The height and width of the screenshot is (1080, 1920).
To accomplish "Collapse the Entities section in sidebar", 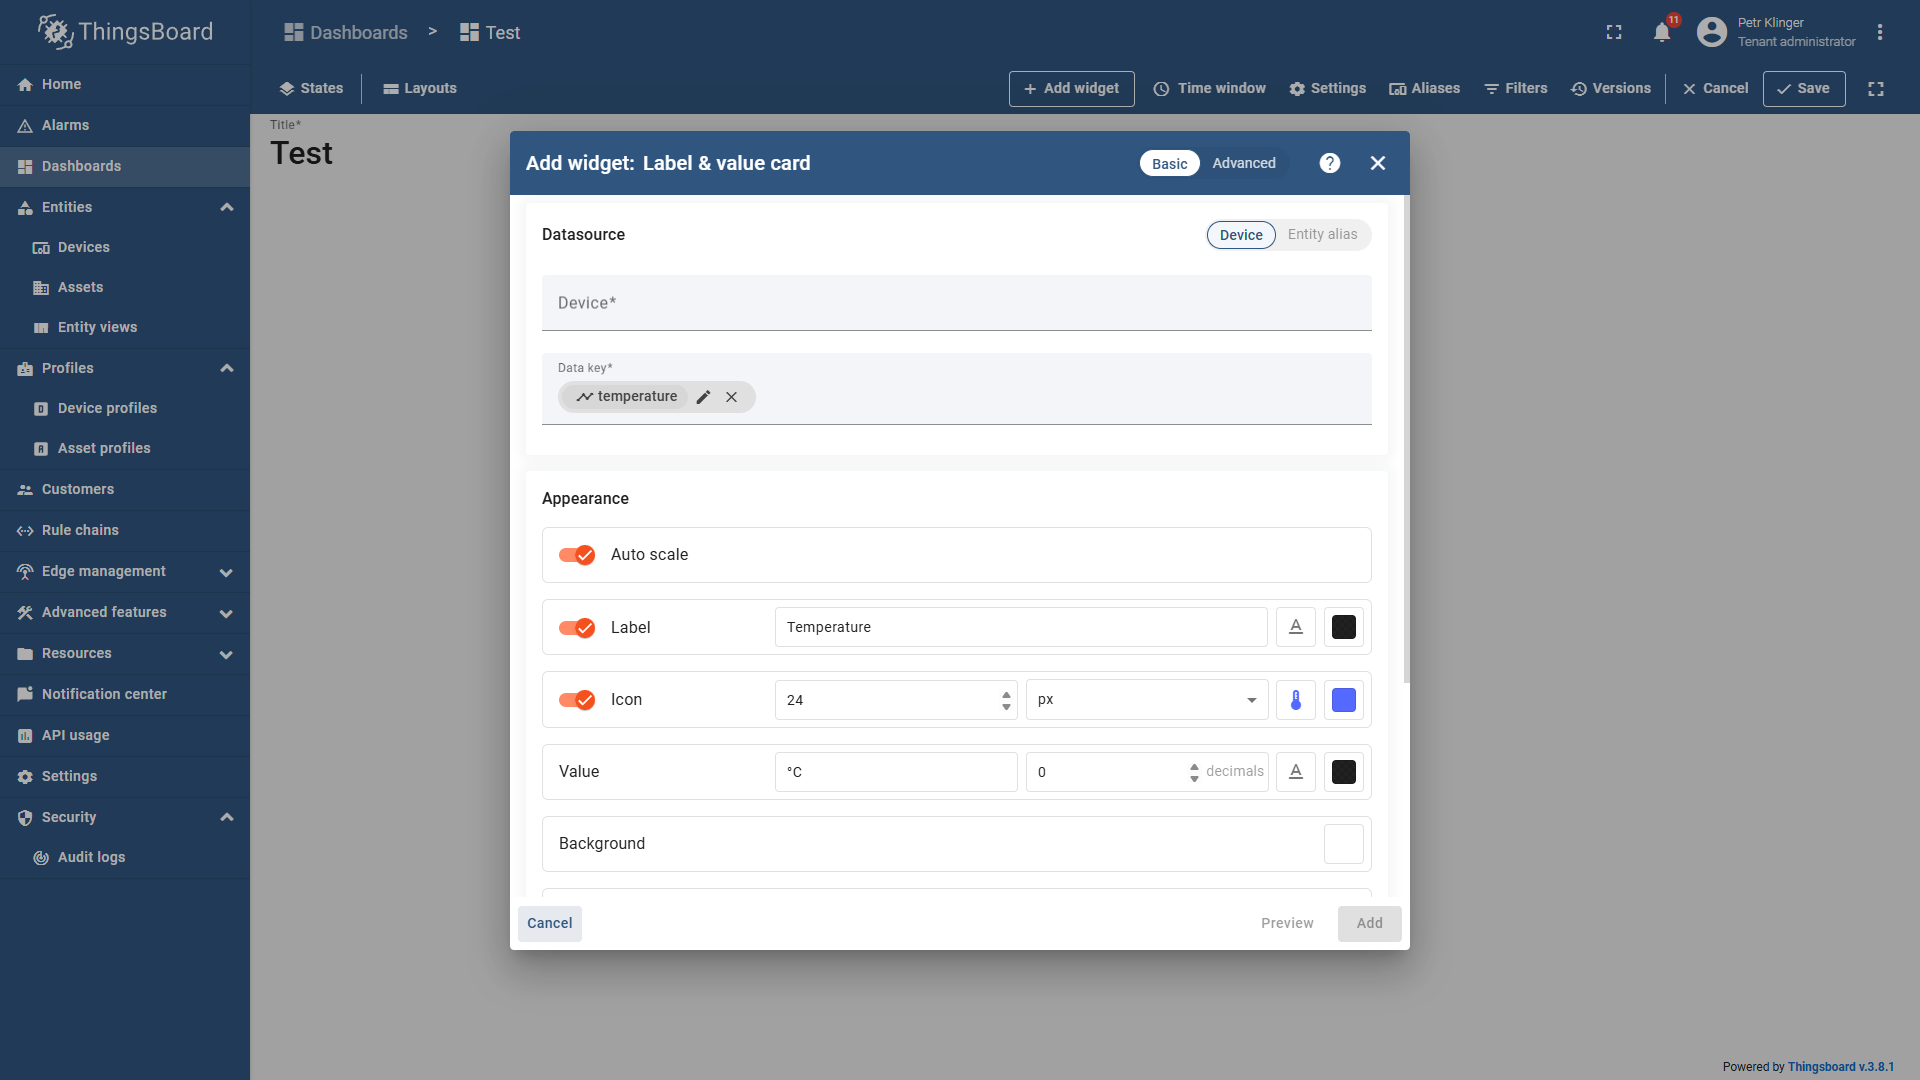I will click(x=227, y=207).
